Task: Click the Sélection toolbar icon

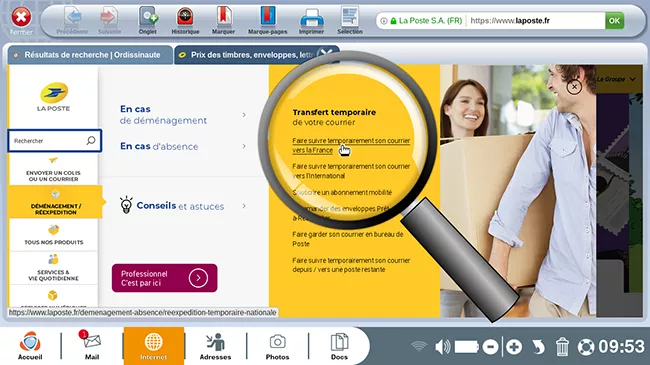Action: pyautogui.click(x=350, y=17)
